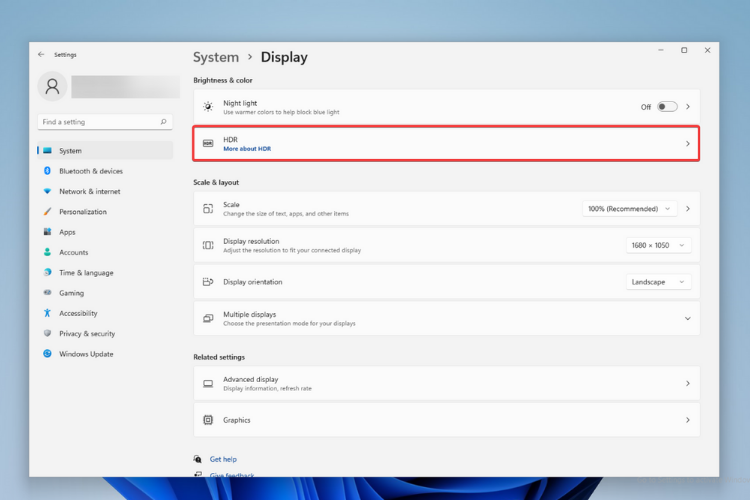Open the Accessibility settings category

pyautogui.click(x=78, y=313)
